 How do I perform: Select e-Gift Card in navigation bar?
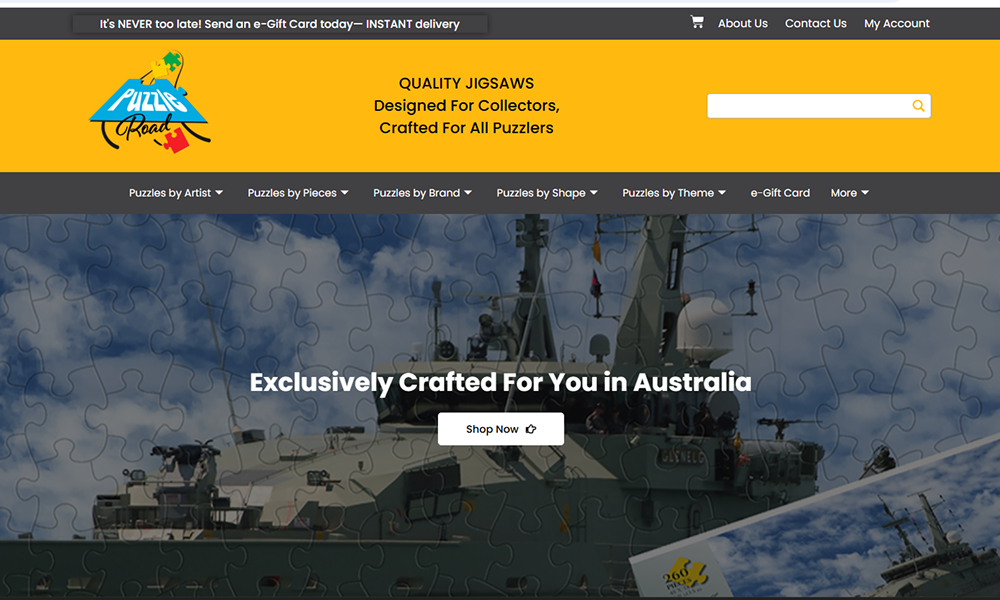pyautogui.click(x=780, y=193)
